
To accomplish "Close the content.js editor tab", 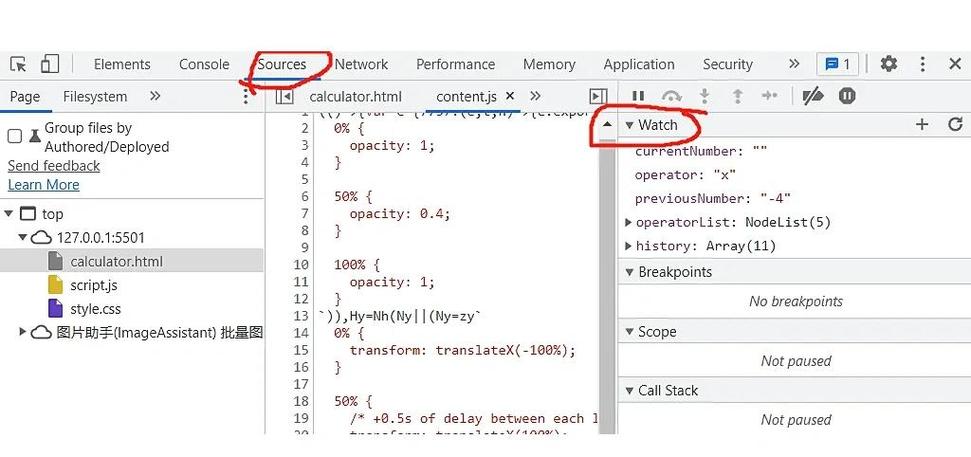I will point(510,96).
